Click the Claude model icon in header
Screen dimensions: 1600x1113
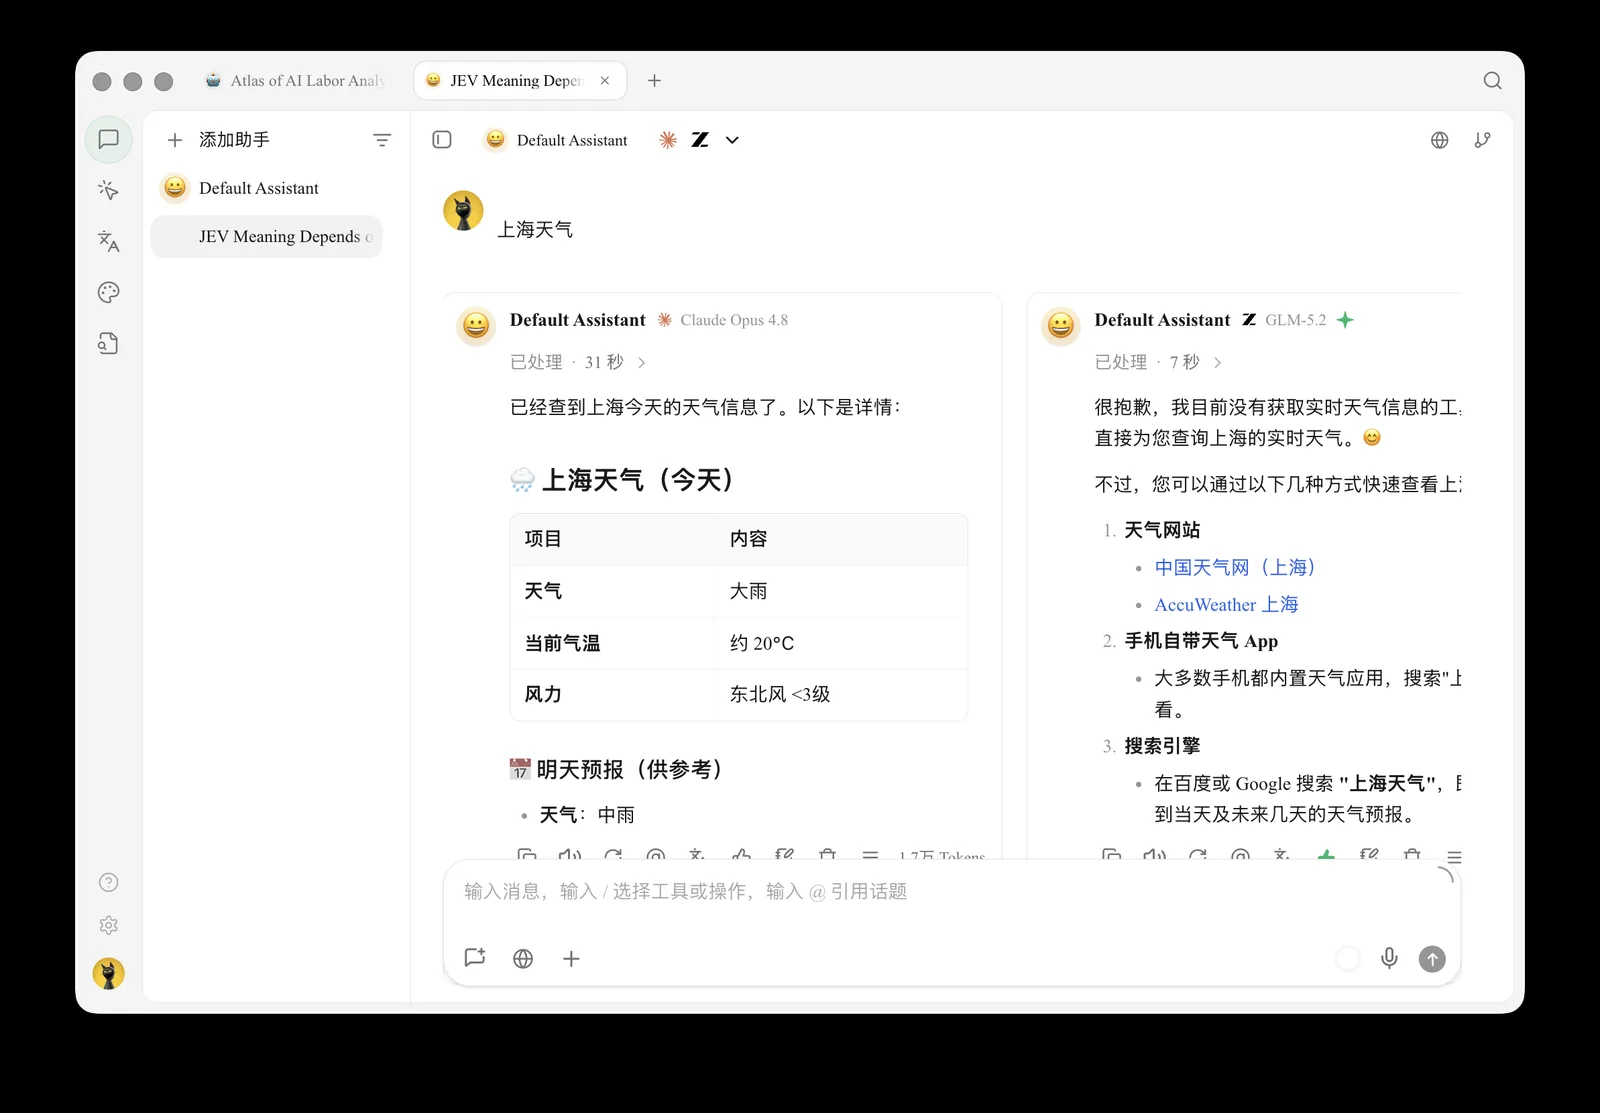(x=668, y=140)
